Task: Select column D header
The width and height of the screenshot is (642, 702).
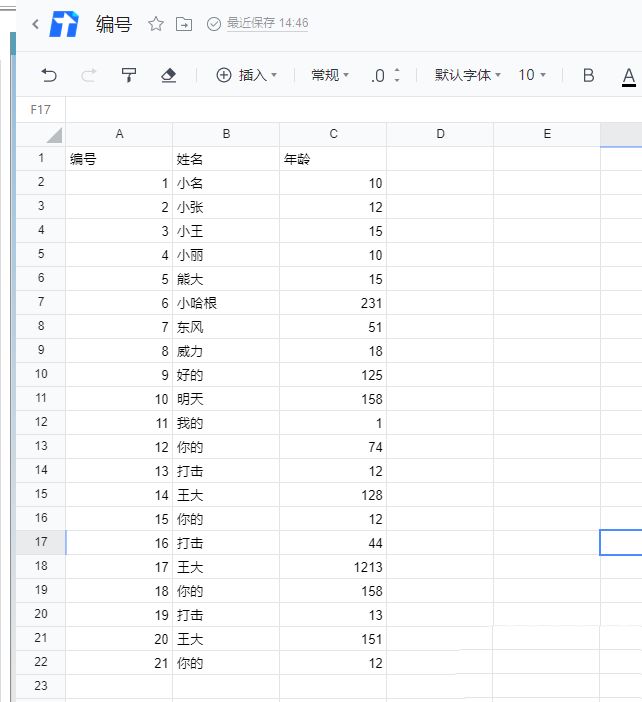Action: point(440,134)
